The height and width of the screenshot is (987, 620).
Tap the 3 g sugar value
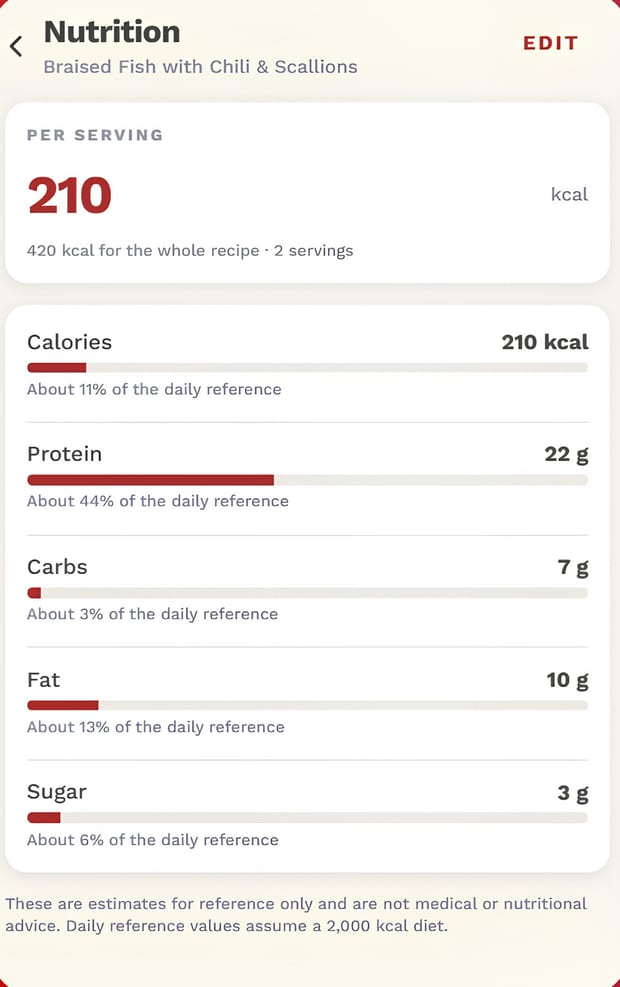pos(573,792)
